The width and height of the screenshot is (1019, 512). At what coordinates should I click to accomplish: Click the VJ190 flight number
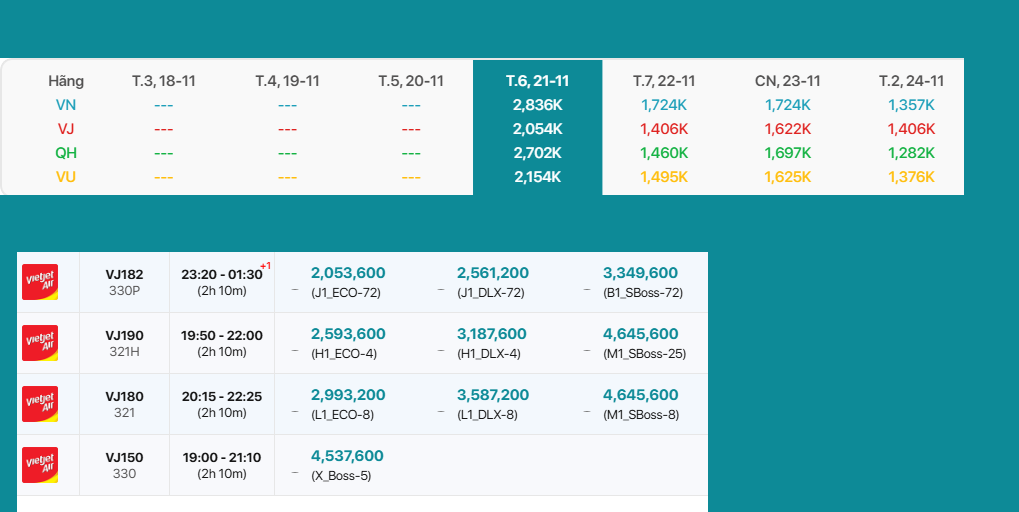click(x=124, y=335)
